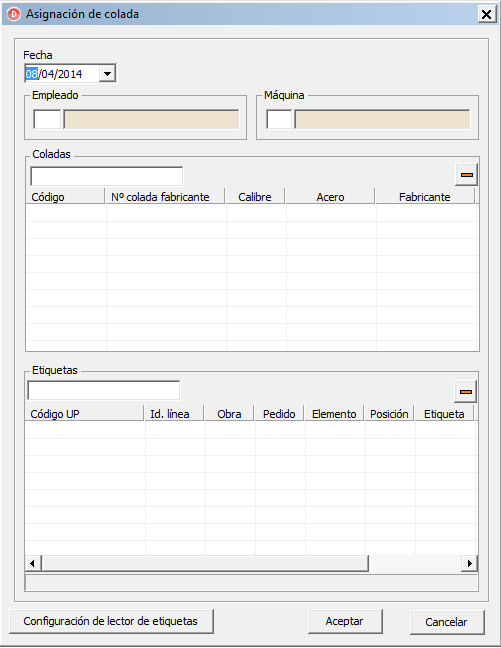Open the Fecha date dropdown arrow
The width and height of the screenshot is (501, 648).
point(107,74)
